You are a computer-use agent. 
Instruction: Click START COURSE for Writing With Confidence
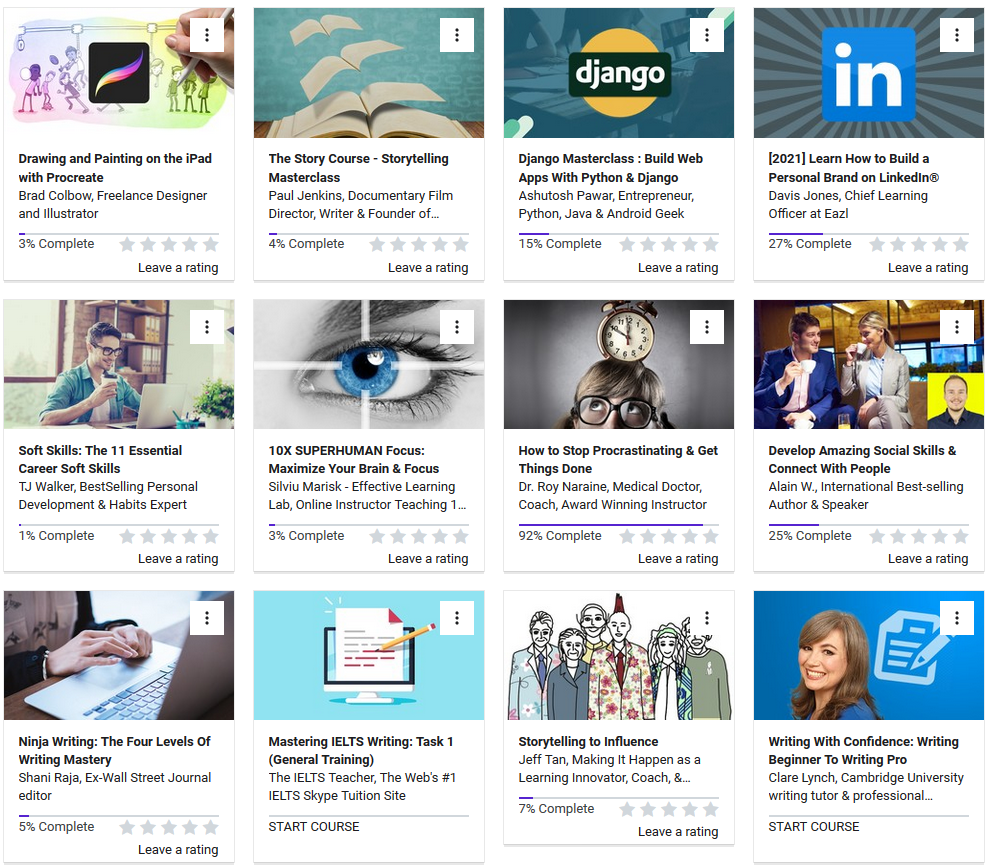[x=814, y=826]
